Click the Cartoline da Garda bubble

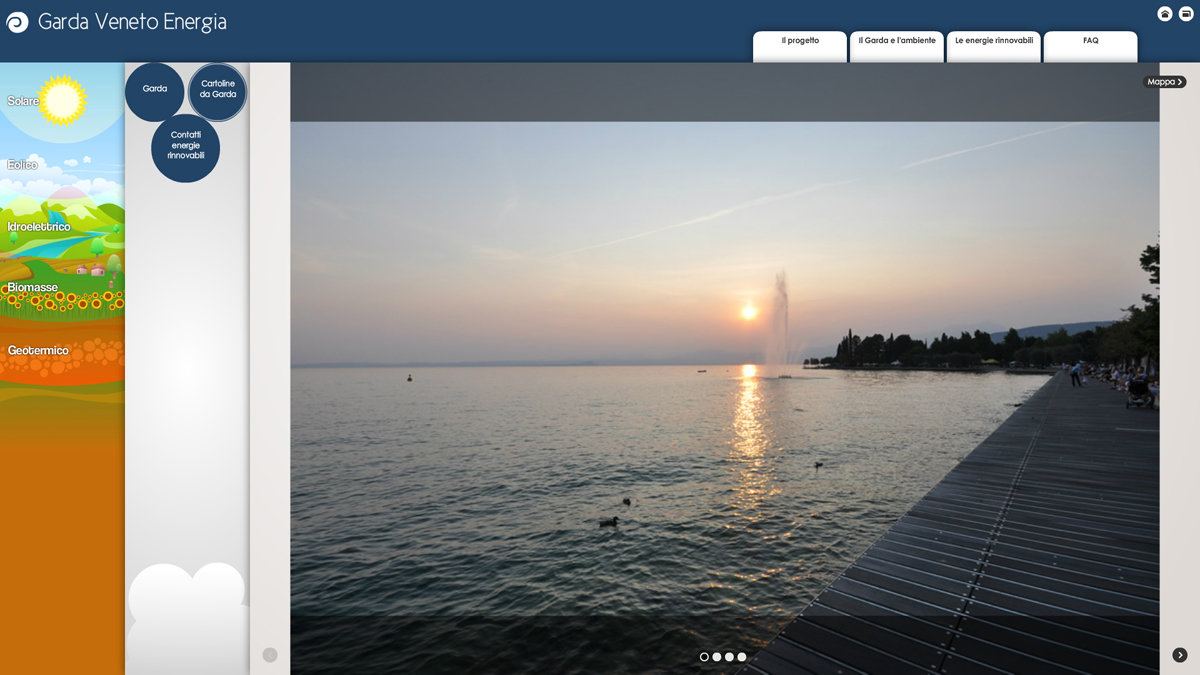click(x=218, y=90)
